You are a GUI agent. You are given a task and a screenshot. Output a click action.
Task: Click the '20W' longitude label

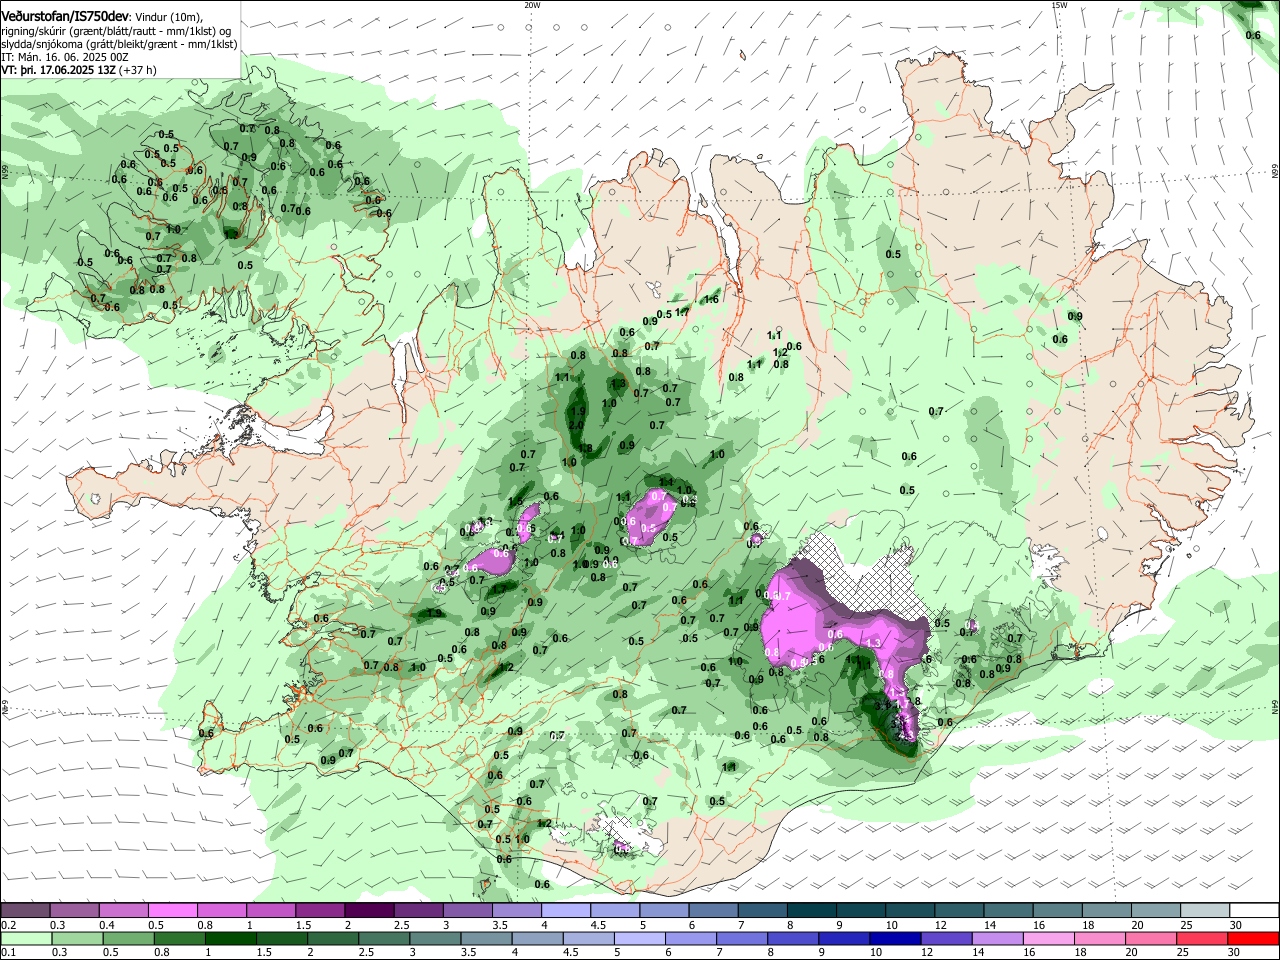click(x=532, y=5)
